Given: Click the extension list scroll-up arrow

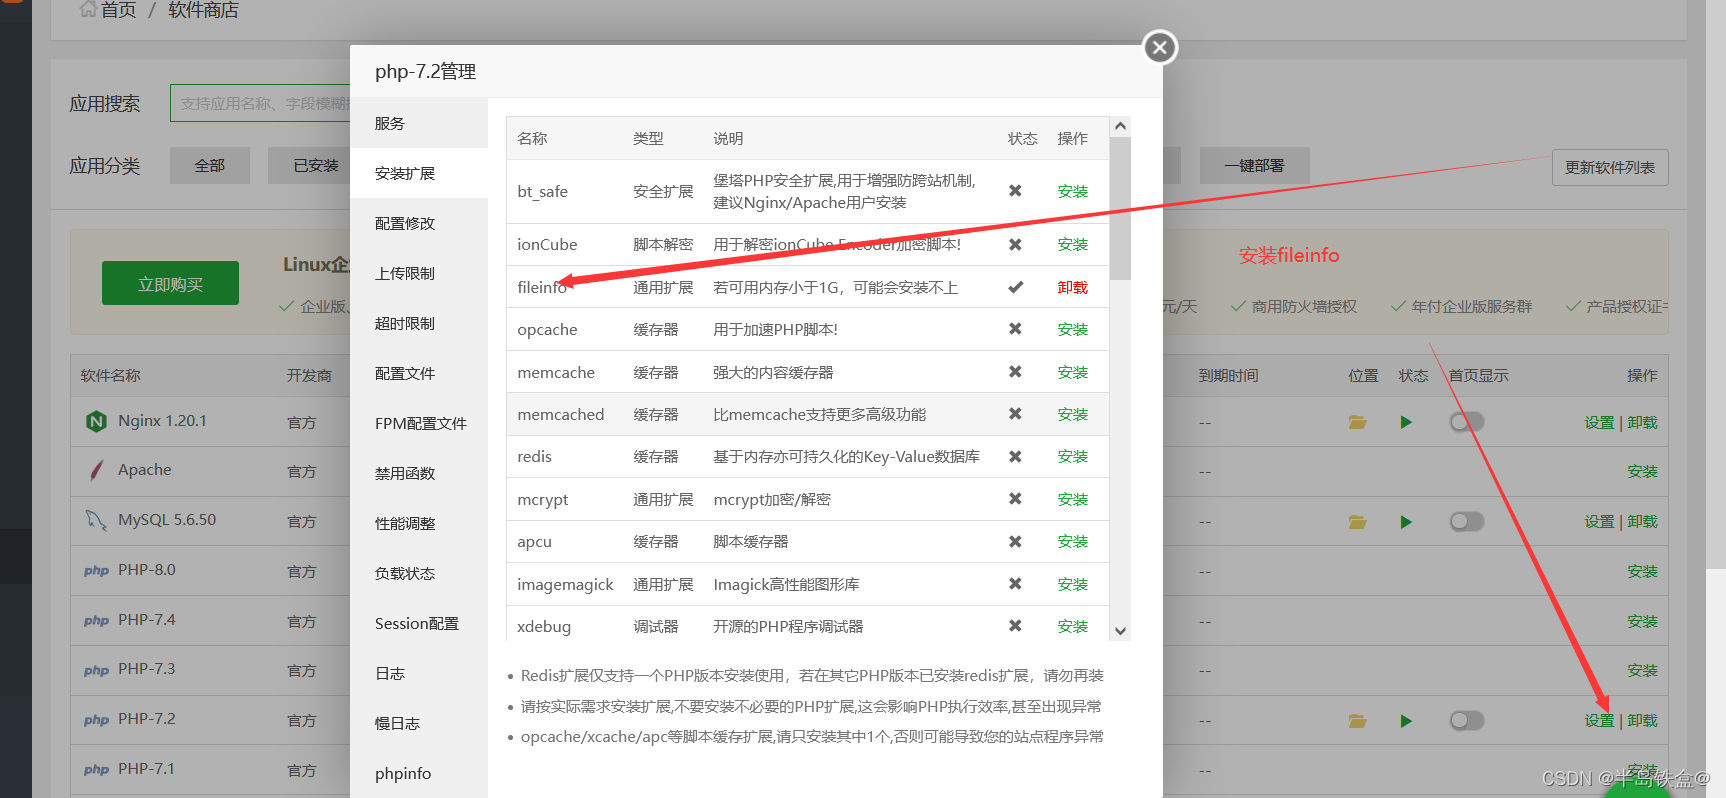Looking at the screenshot, I should pyautogui.click(x=1121, y=126).
